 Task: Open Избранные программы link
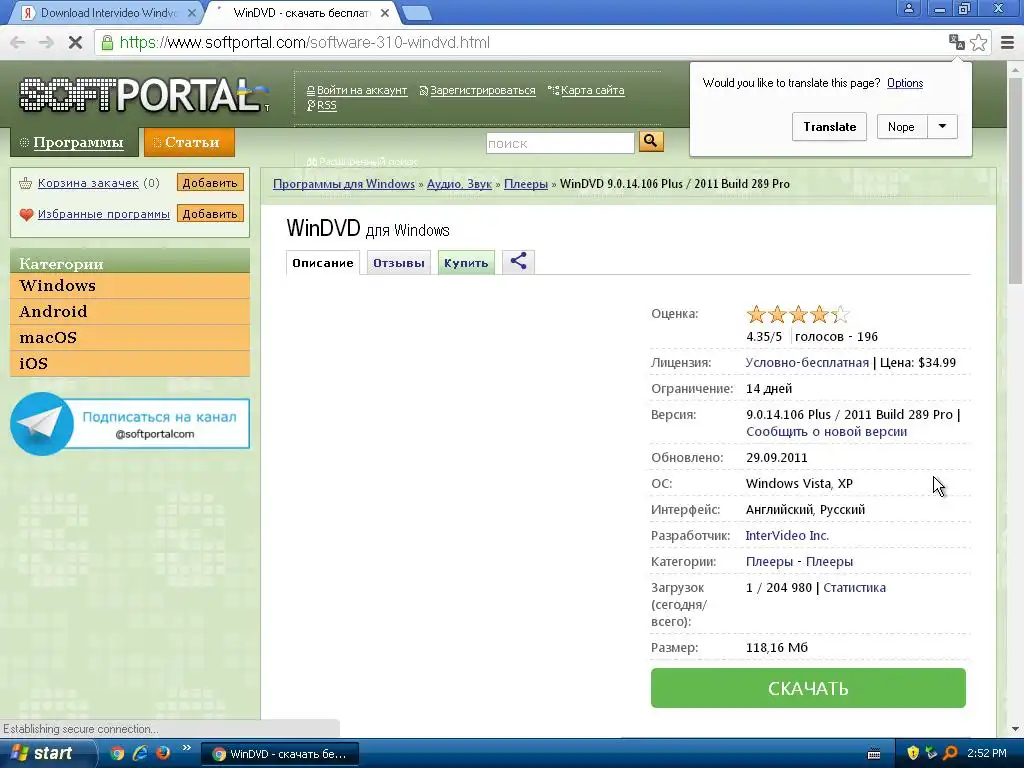coord(104,214)
